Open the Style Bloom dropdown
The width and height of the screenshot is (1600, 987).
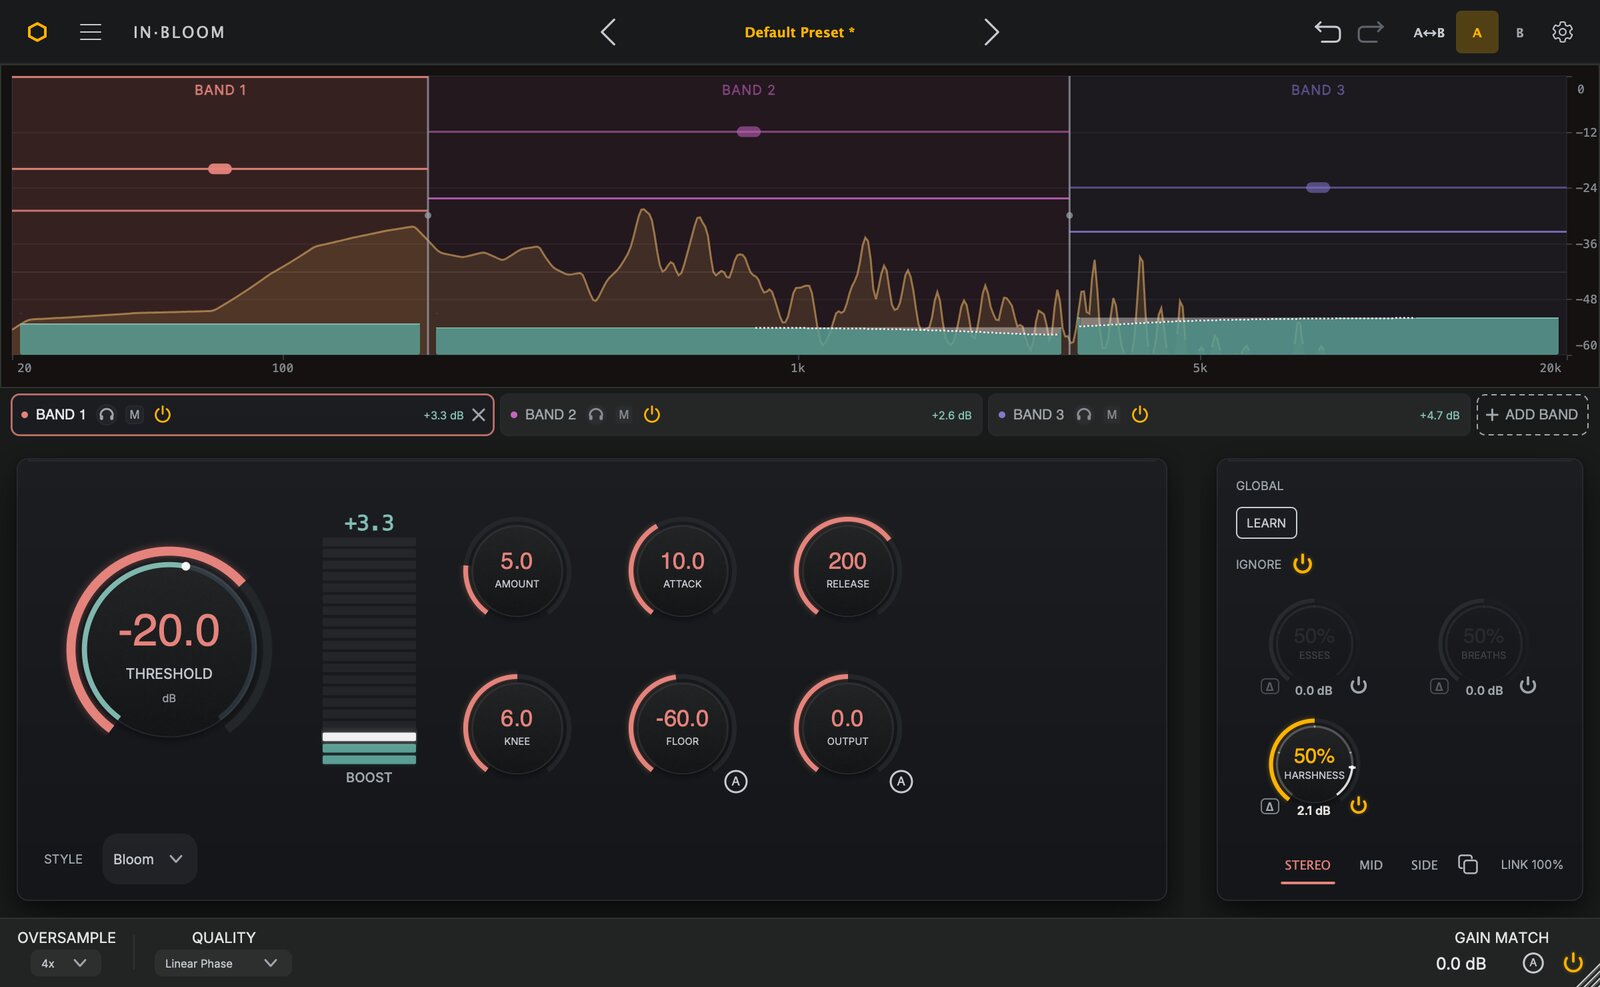coord(149,859)
